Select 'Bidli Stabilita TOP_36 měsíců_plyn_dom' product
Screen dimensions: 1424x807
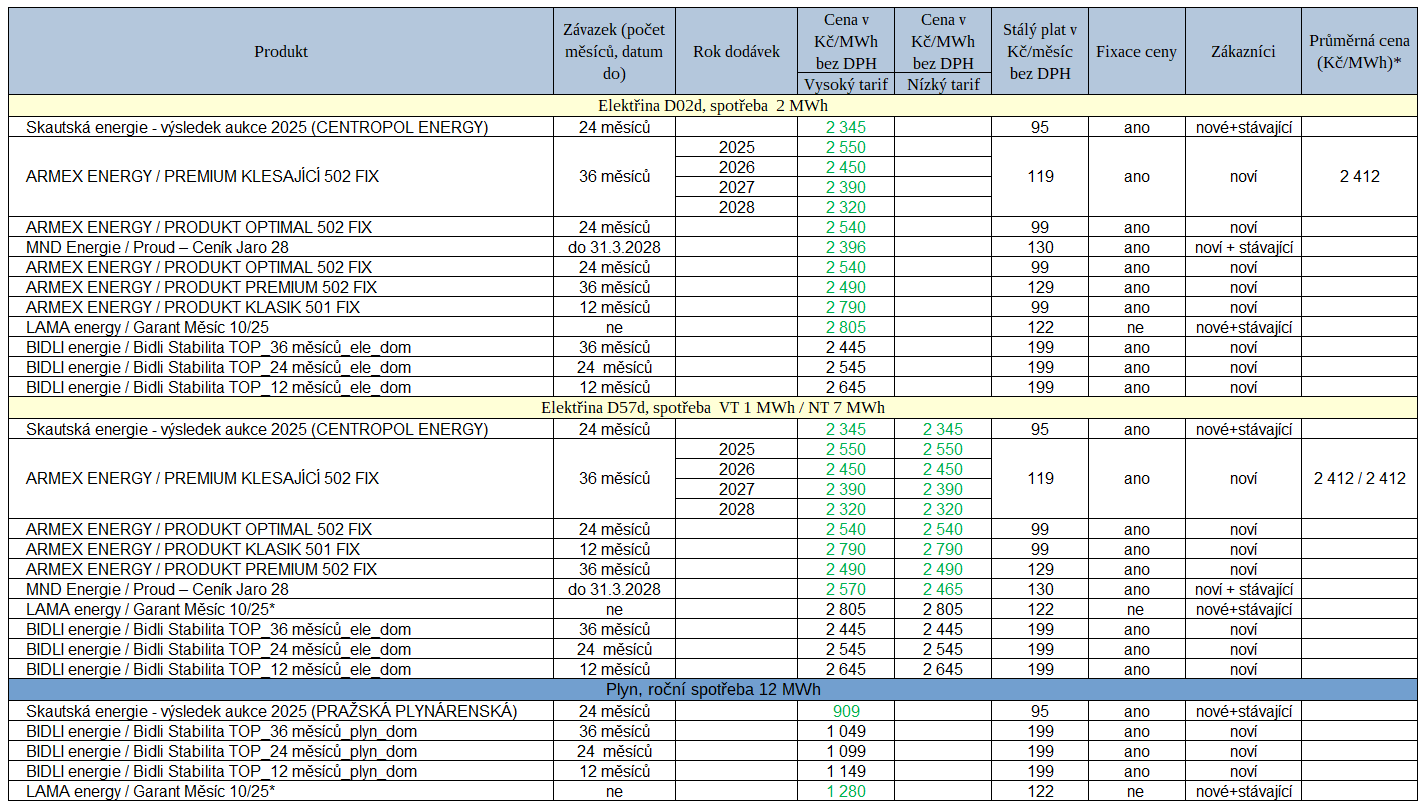coord(222,731)
